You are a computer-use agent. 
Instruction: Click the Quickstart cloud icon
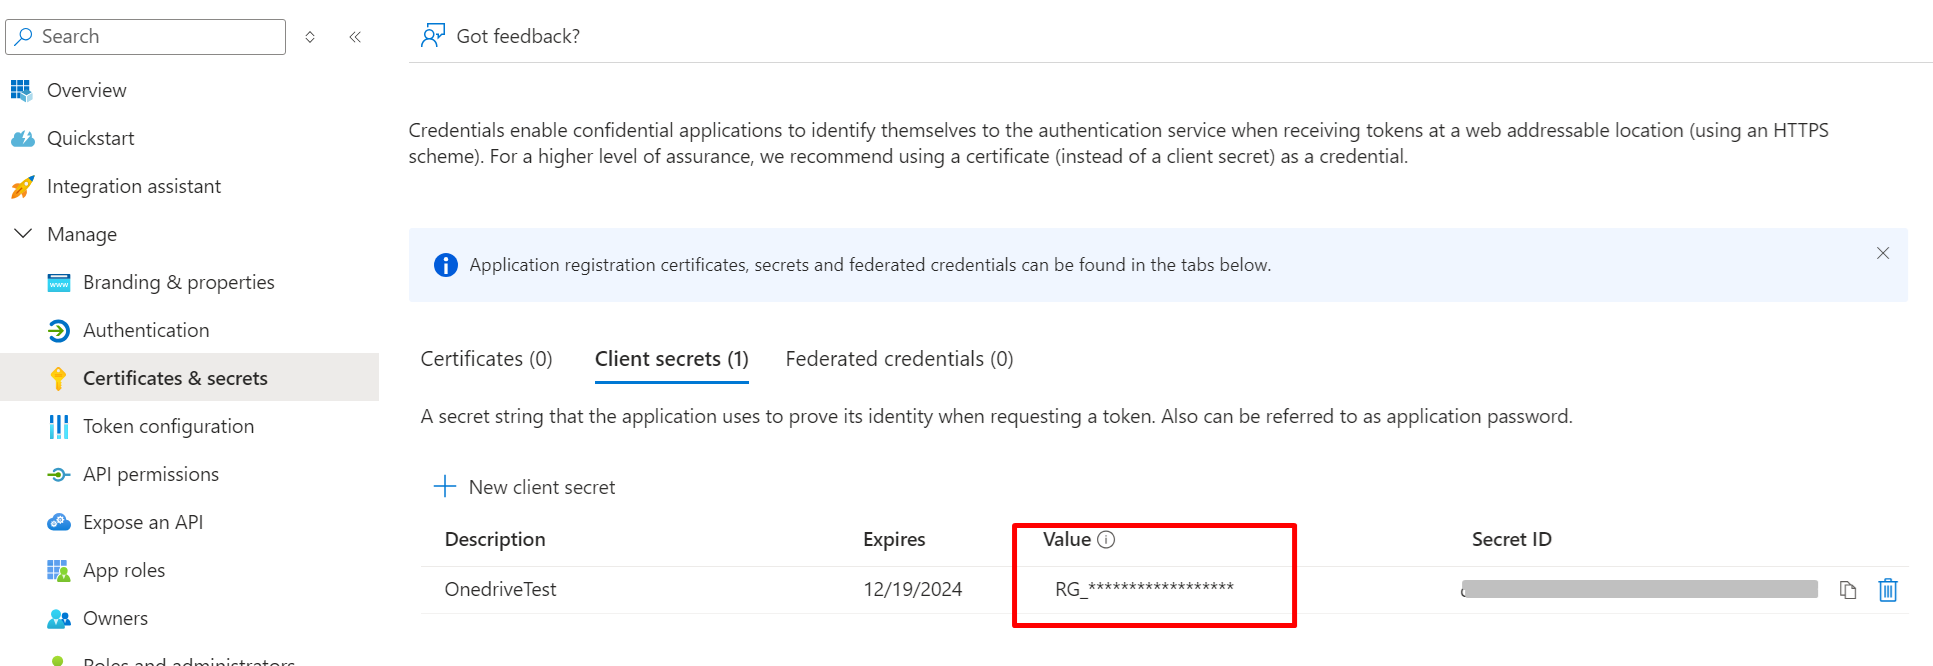(x=22, y=138)
